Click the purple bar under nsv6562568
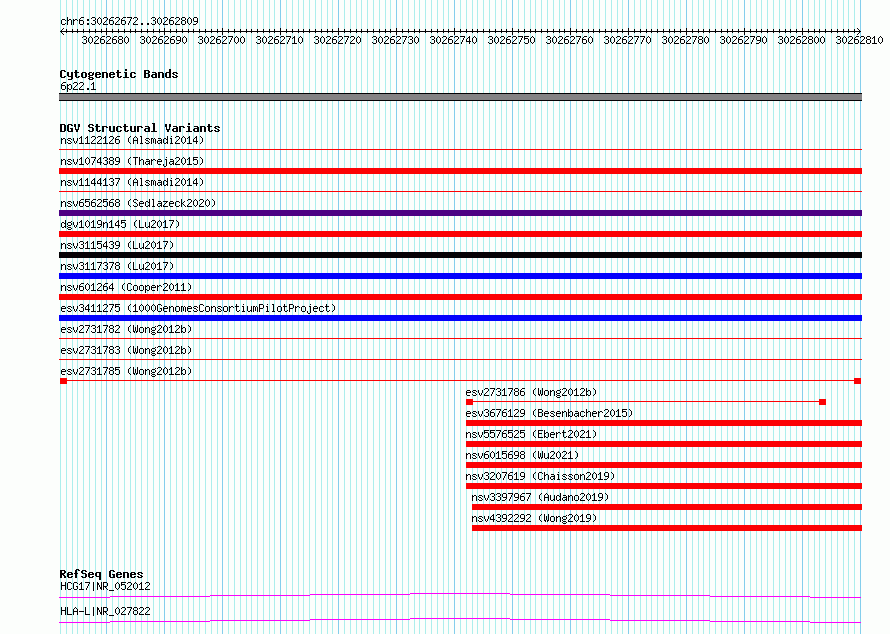890x634 pixels. (x=460, y=213)
